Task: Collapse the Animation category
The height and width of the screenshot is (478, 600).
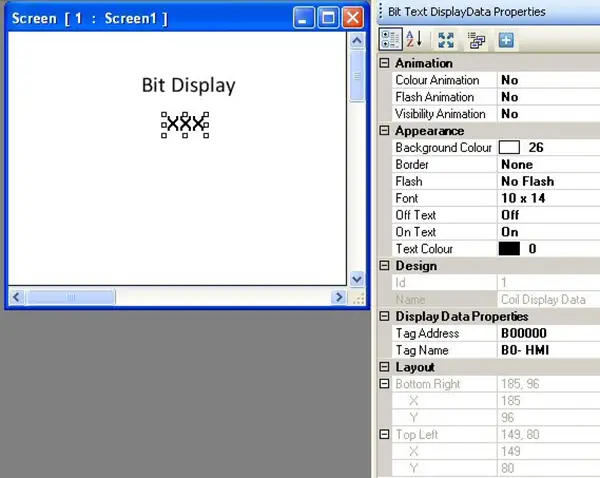Action: click(x=384, y=63)
